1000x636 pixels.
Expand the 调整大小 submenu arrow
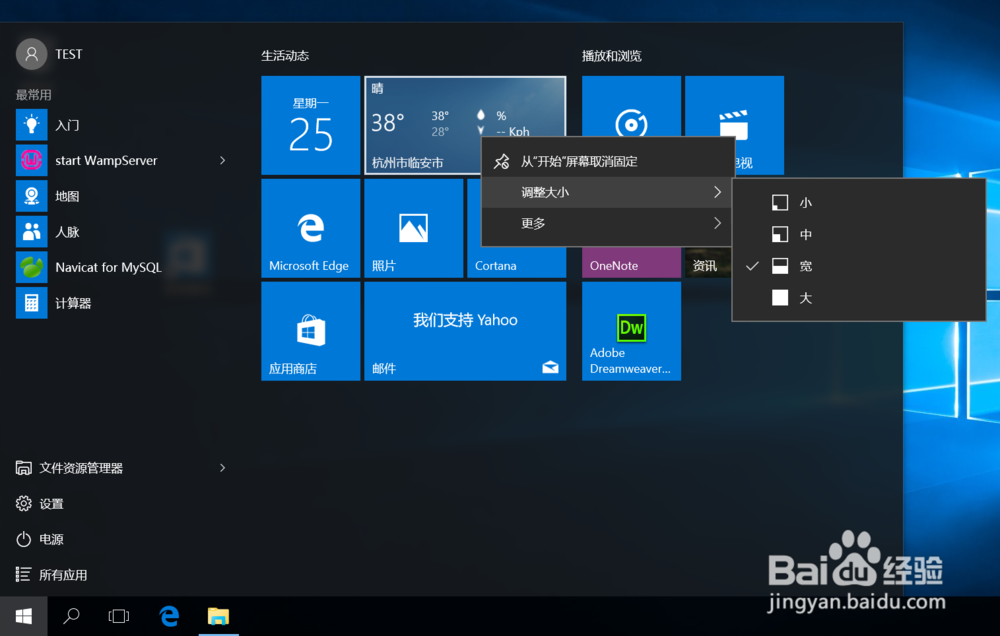pos(717,192)
